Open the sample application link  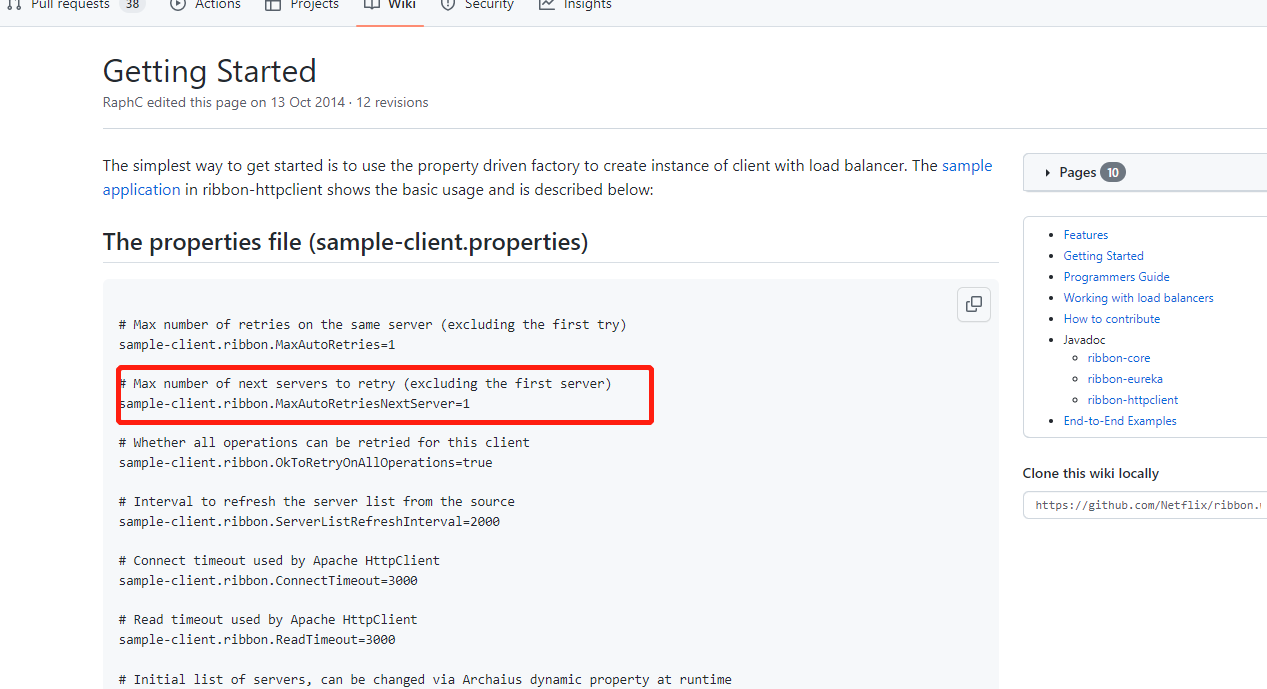tap(966, 165)
